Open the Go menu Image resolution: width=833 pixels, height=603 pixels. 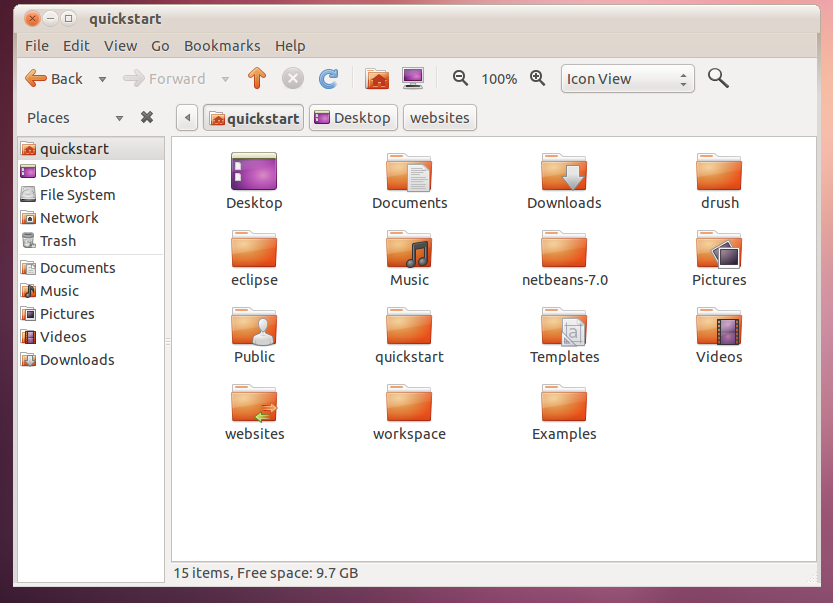coord(160,46)
